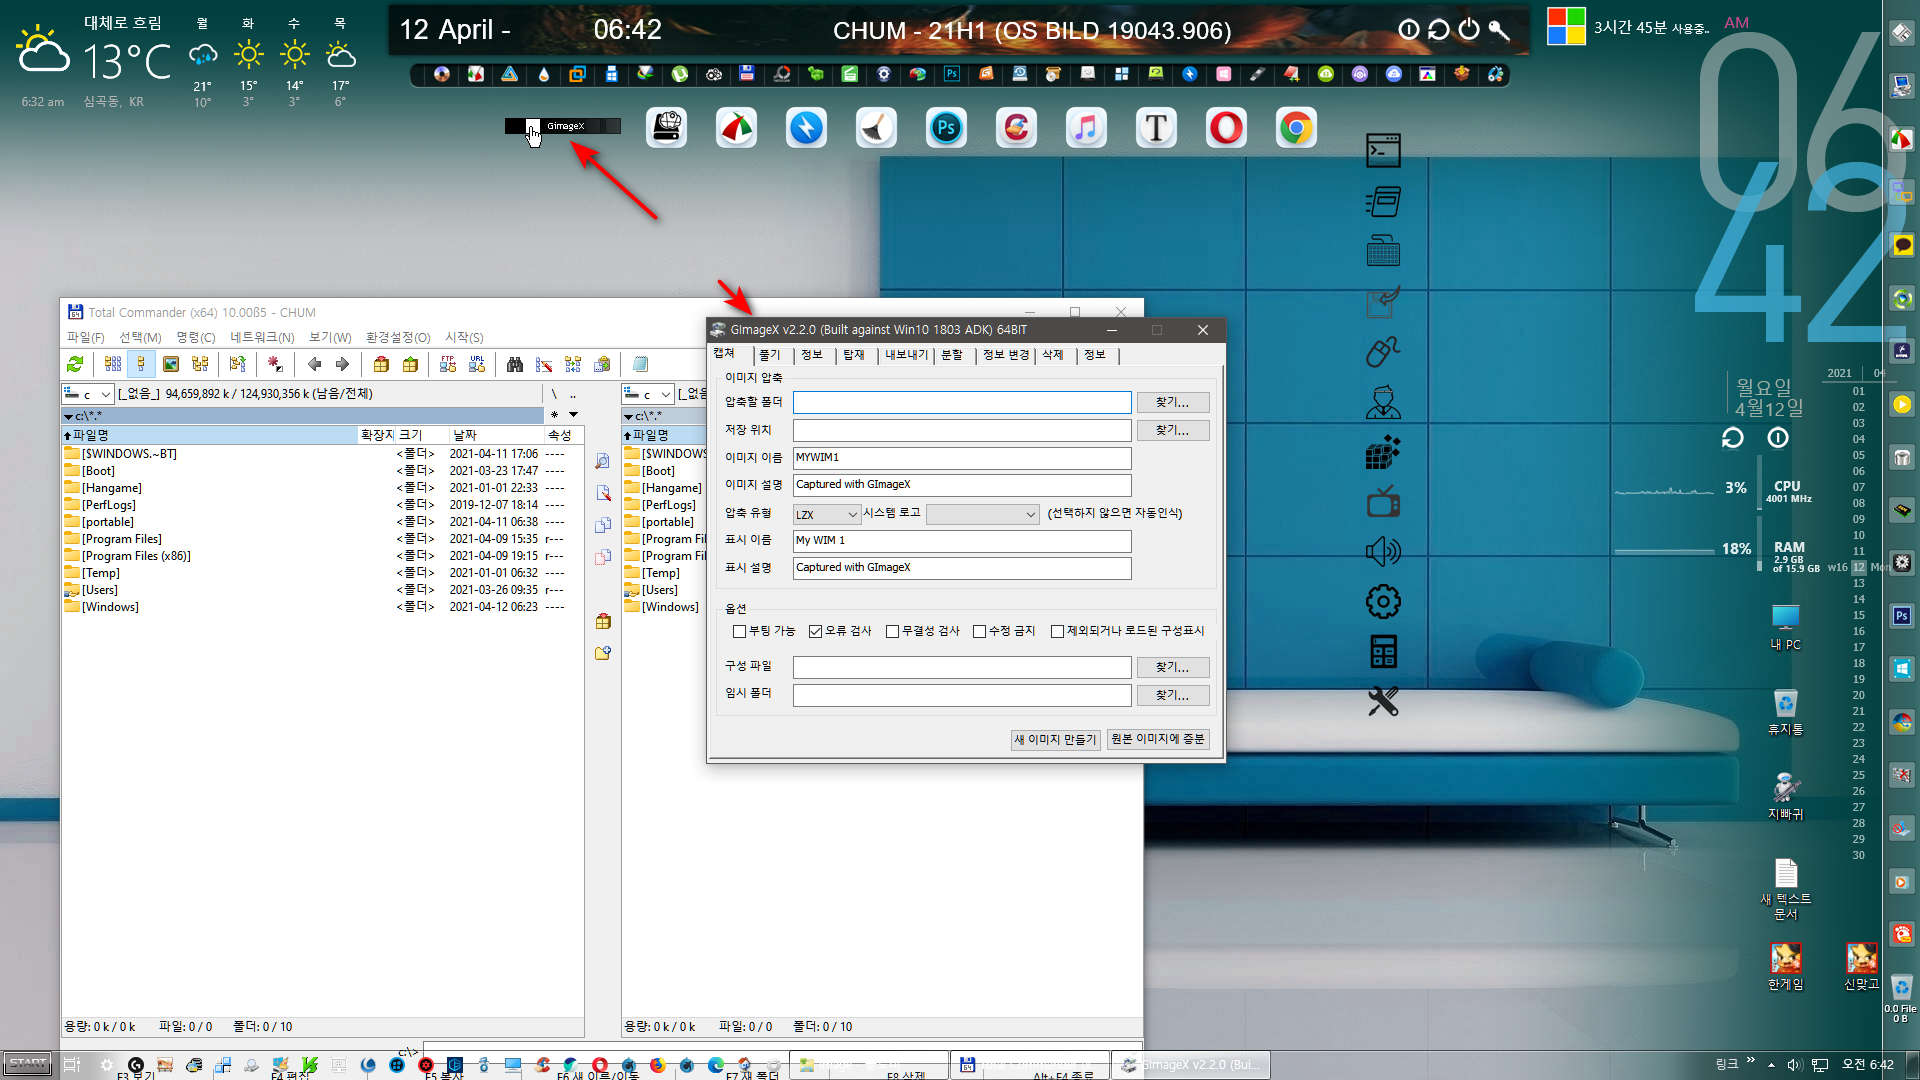
Task: Open binoculars search icon in Total Commander
Action: tap(515, 364)
